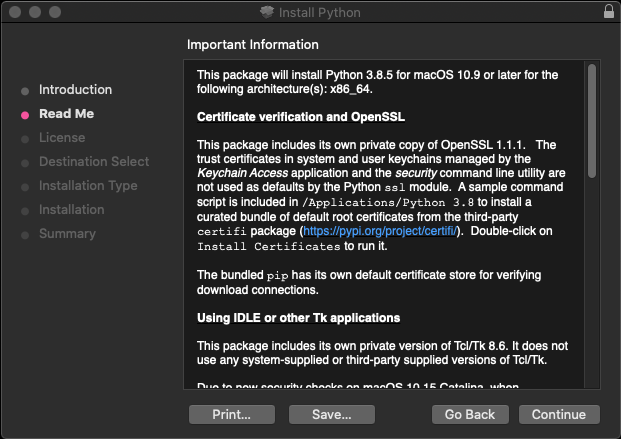
Task: Click the Print... button
Action: (232, 414)
